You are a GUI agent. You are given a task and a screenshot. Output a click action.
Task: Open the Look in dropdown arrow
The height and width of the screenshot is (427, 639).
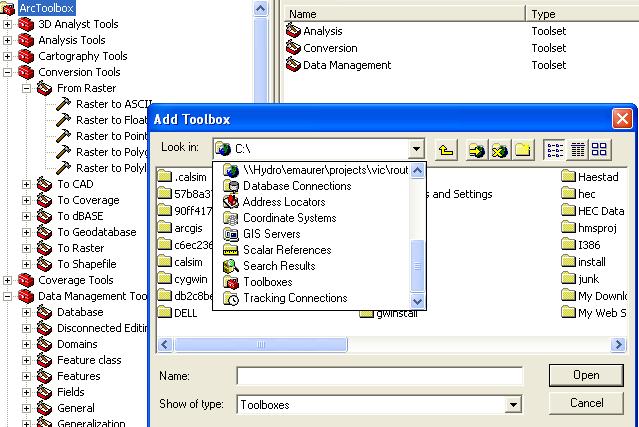[416, 149]
